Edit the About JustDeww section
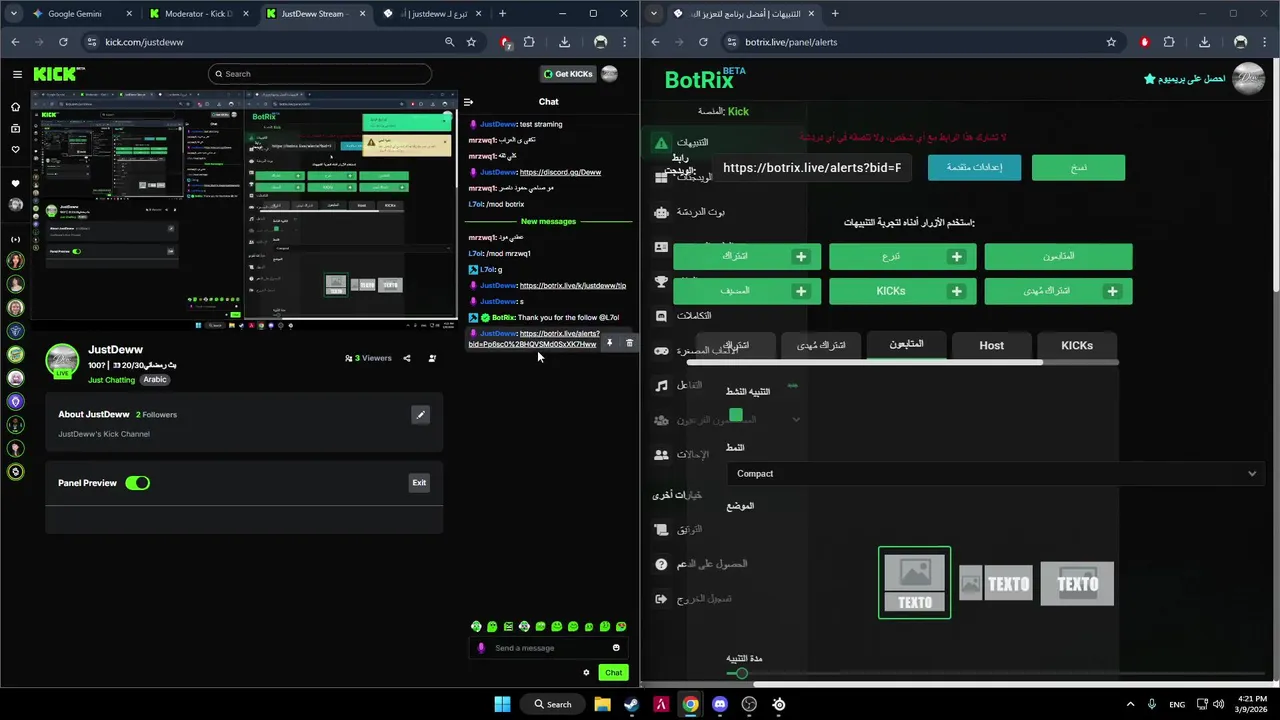 [x=421, y=415]
